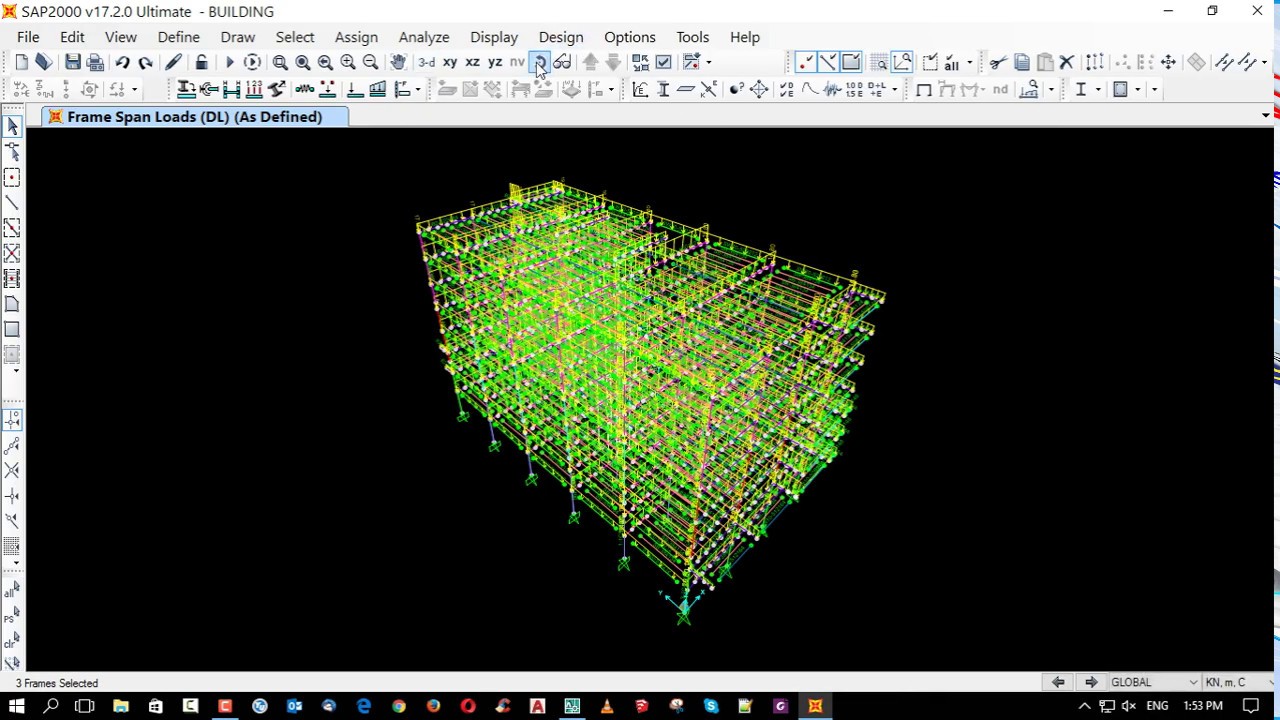Screen dimensions: 1280x720
Task: Run analysis with the play arrow icon
Action: (x=229, y=62)
